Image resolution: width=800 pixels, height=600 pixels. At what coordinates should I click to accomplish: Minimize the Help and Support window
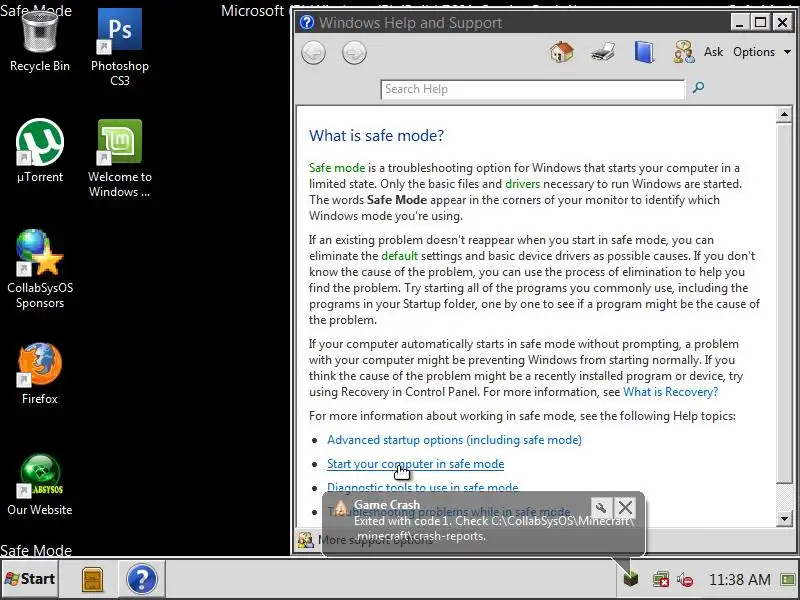739,22
